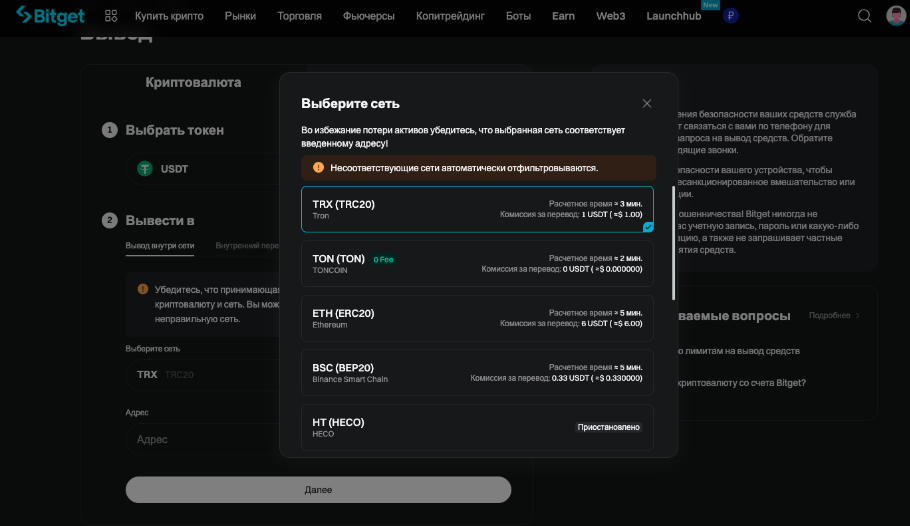Click step 1 Выбрать токен heading

tap(175, 130)
